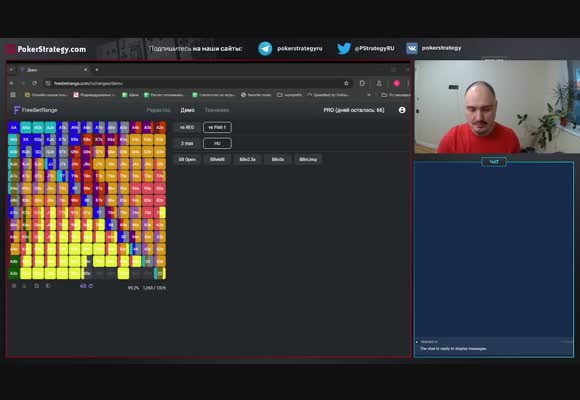The image size is (580, 400).
Task: Switch to the Демо tab
Action: (188, 110)
